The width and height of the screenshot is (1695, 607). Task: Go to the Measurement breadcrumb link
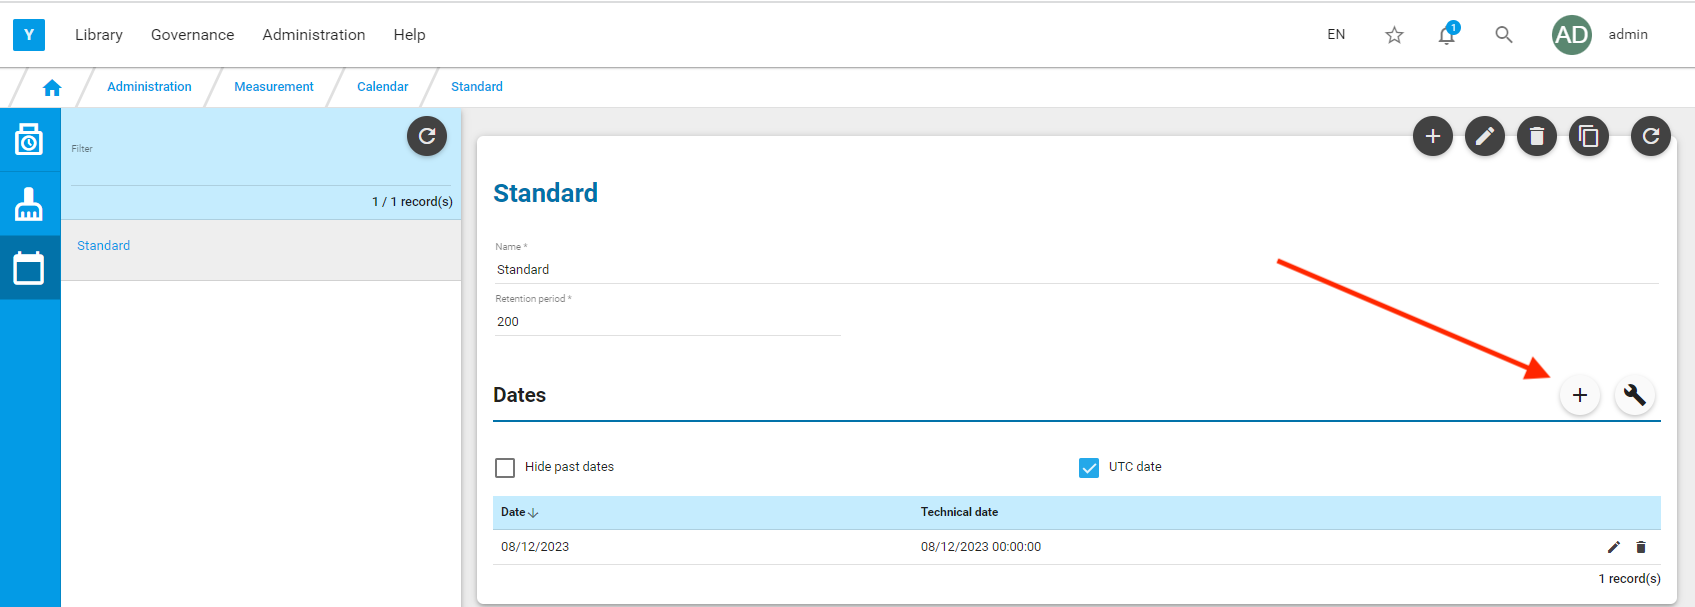click(x=274, y=87)
